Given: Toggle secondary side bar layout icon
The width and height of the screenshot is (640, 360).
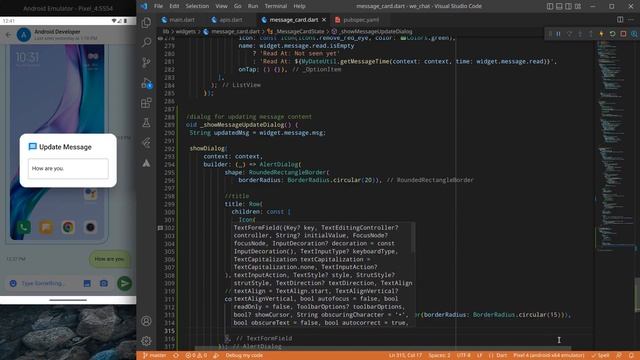Looking at the screenshot, I should coord(569,6).
